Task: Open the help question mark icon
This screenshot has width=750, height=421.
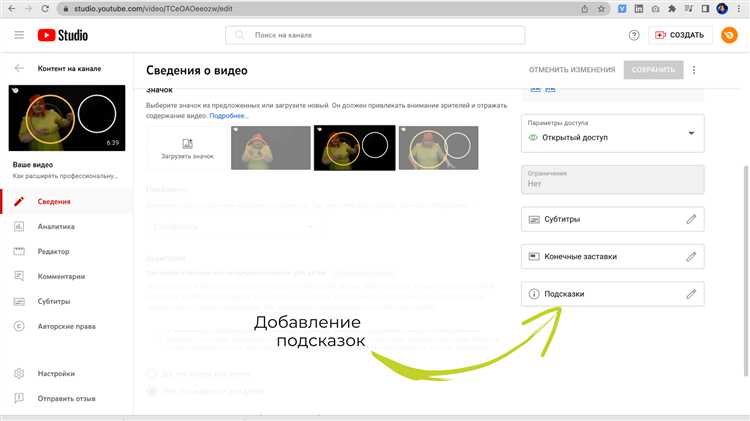Action: [633, 36]
